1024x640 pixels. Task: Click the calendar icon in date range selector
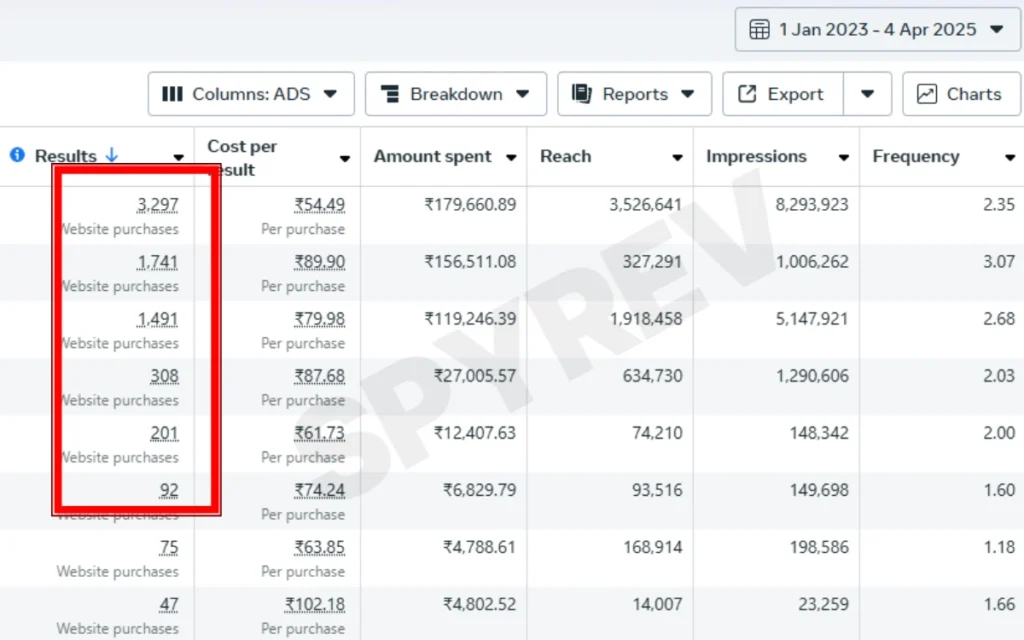[x=759, y=29]
